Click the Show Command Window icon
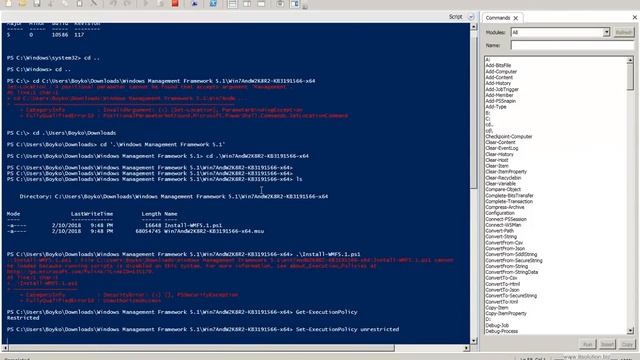Screen dimensions: 640x360 (280, 4)
